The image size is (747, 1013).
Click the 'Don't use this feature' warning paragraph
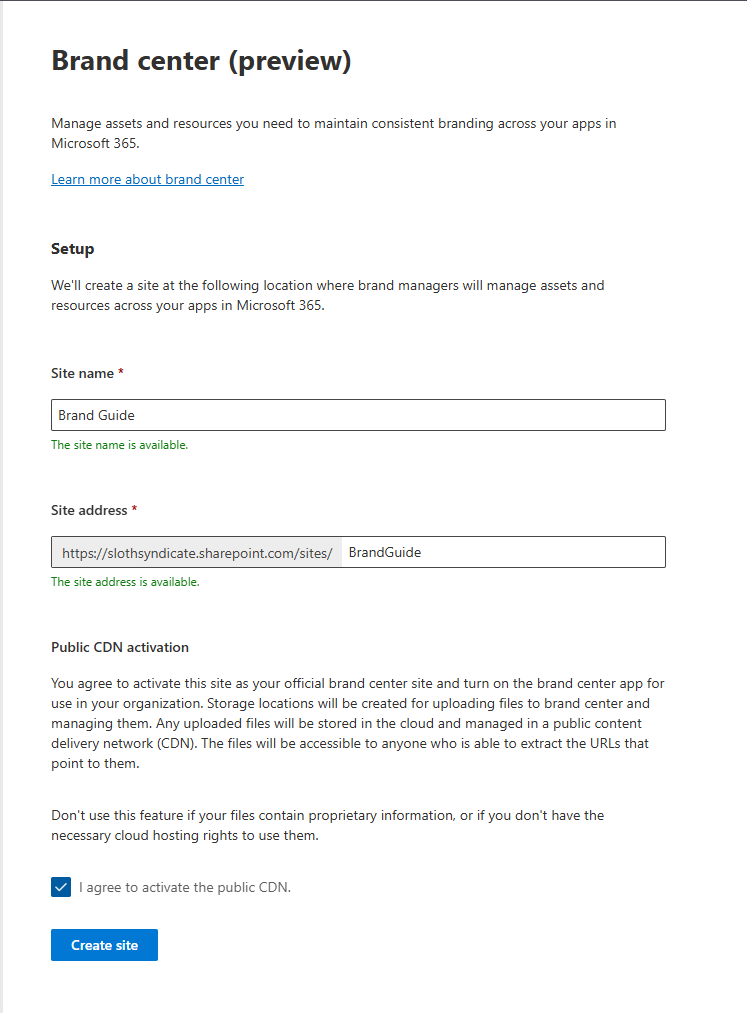coord(328,826)
